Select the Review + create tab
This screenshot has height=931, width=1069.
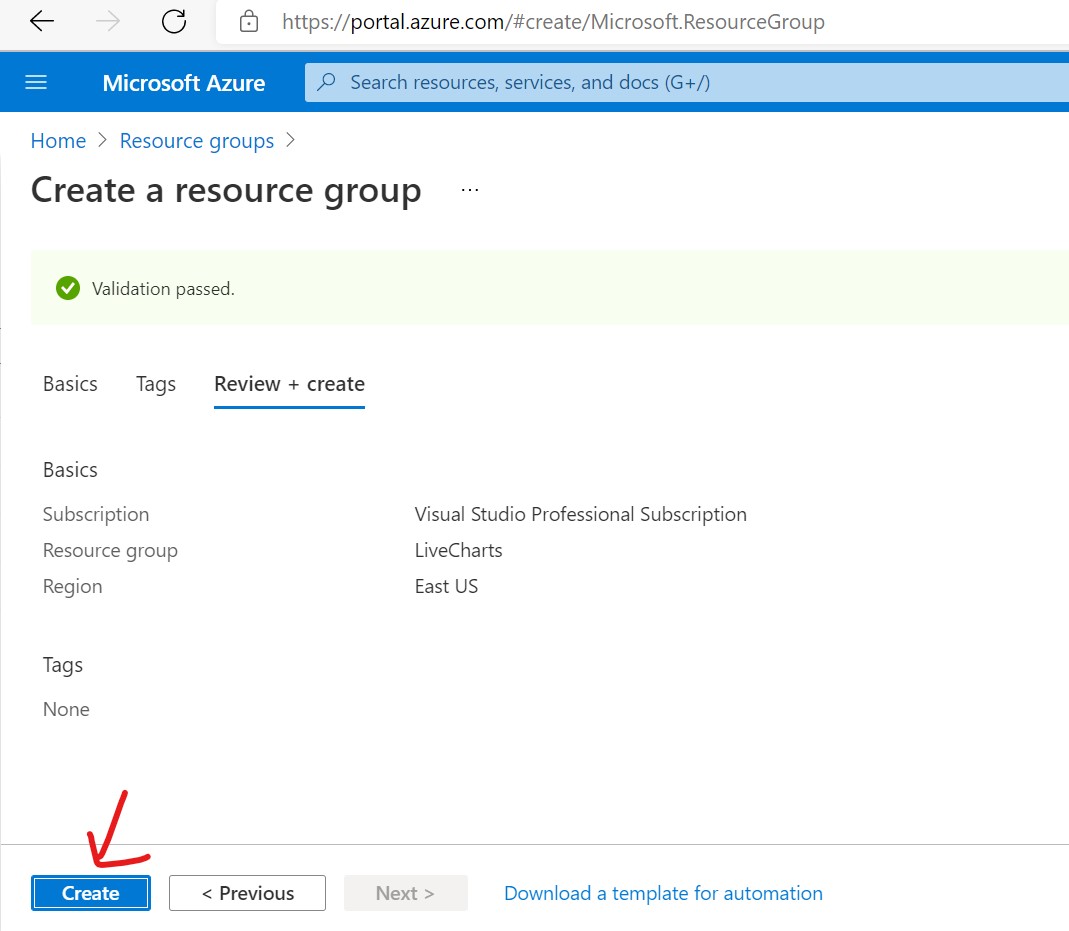pos(289,384)
